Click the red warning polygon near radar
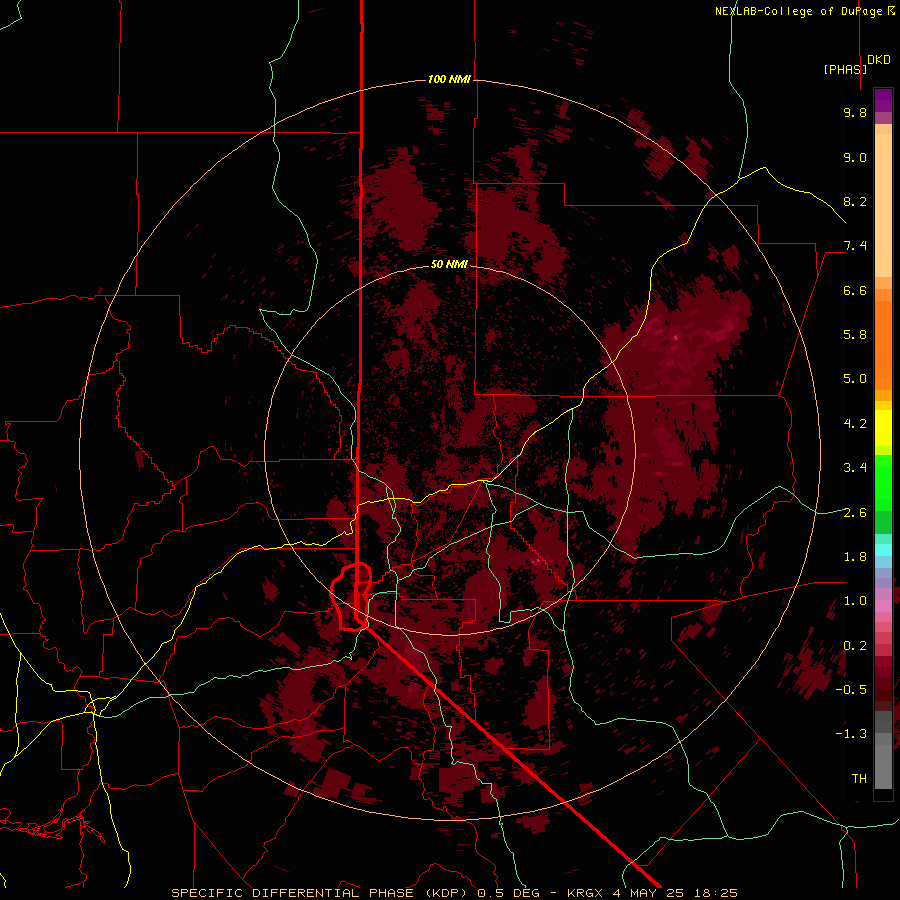This screenshot has width=900, height=900. click(x=351, y=597)
